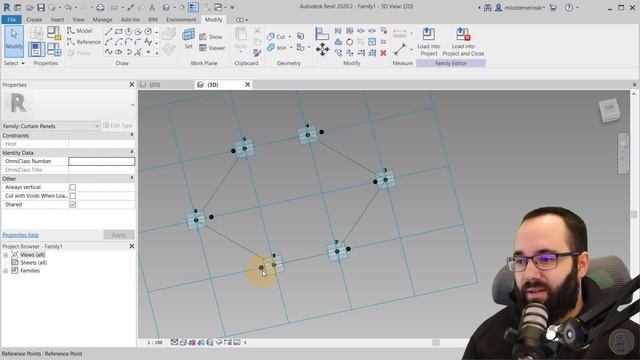Image resolution: width=640 pixels, height=360 pixels.
Task: Click Load into Project
Action: click(429, 42)
